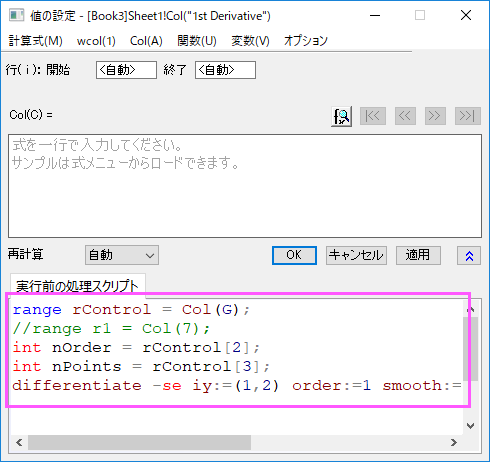Screen dimensions: 490x462
Task: Click into the Col(C) formula box
Action: (245, 186)
